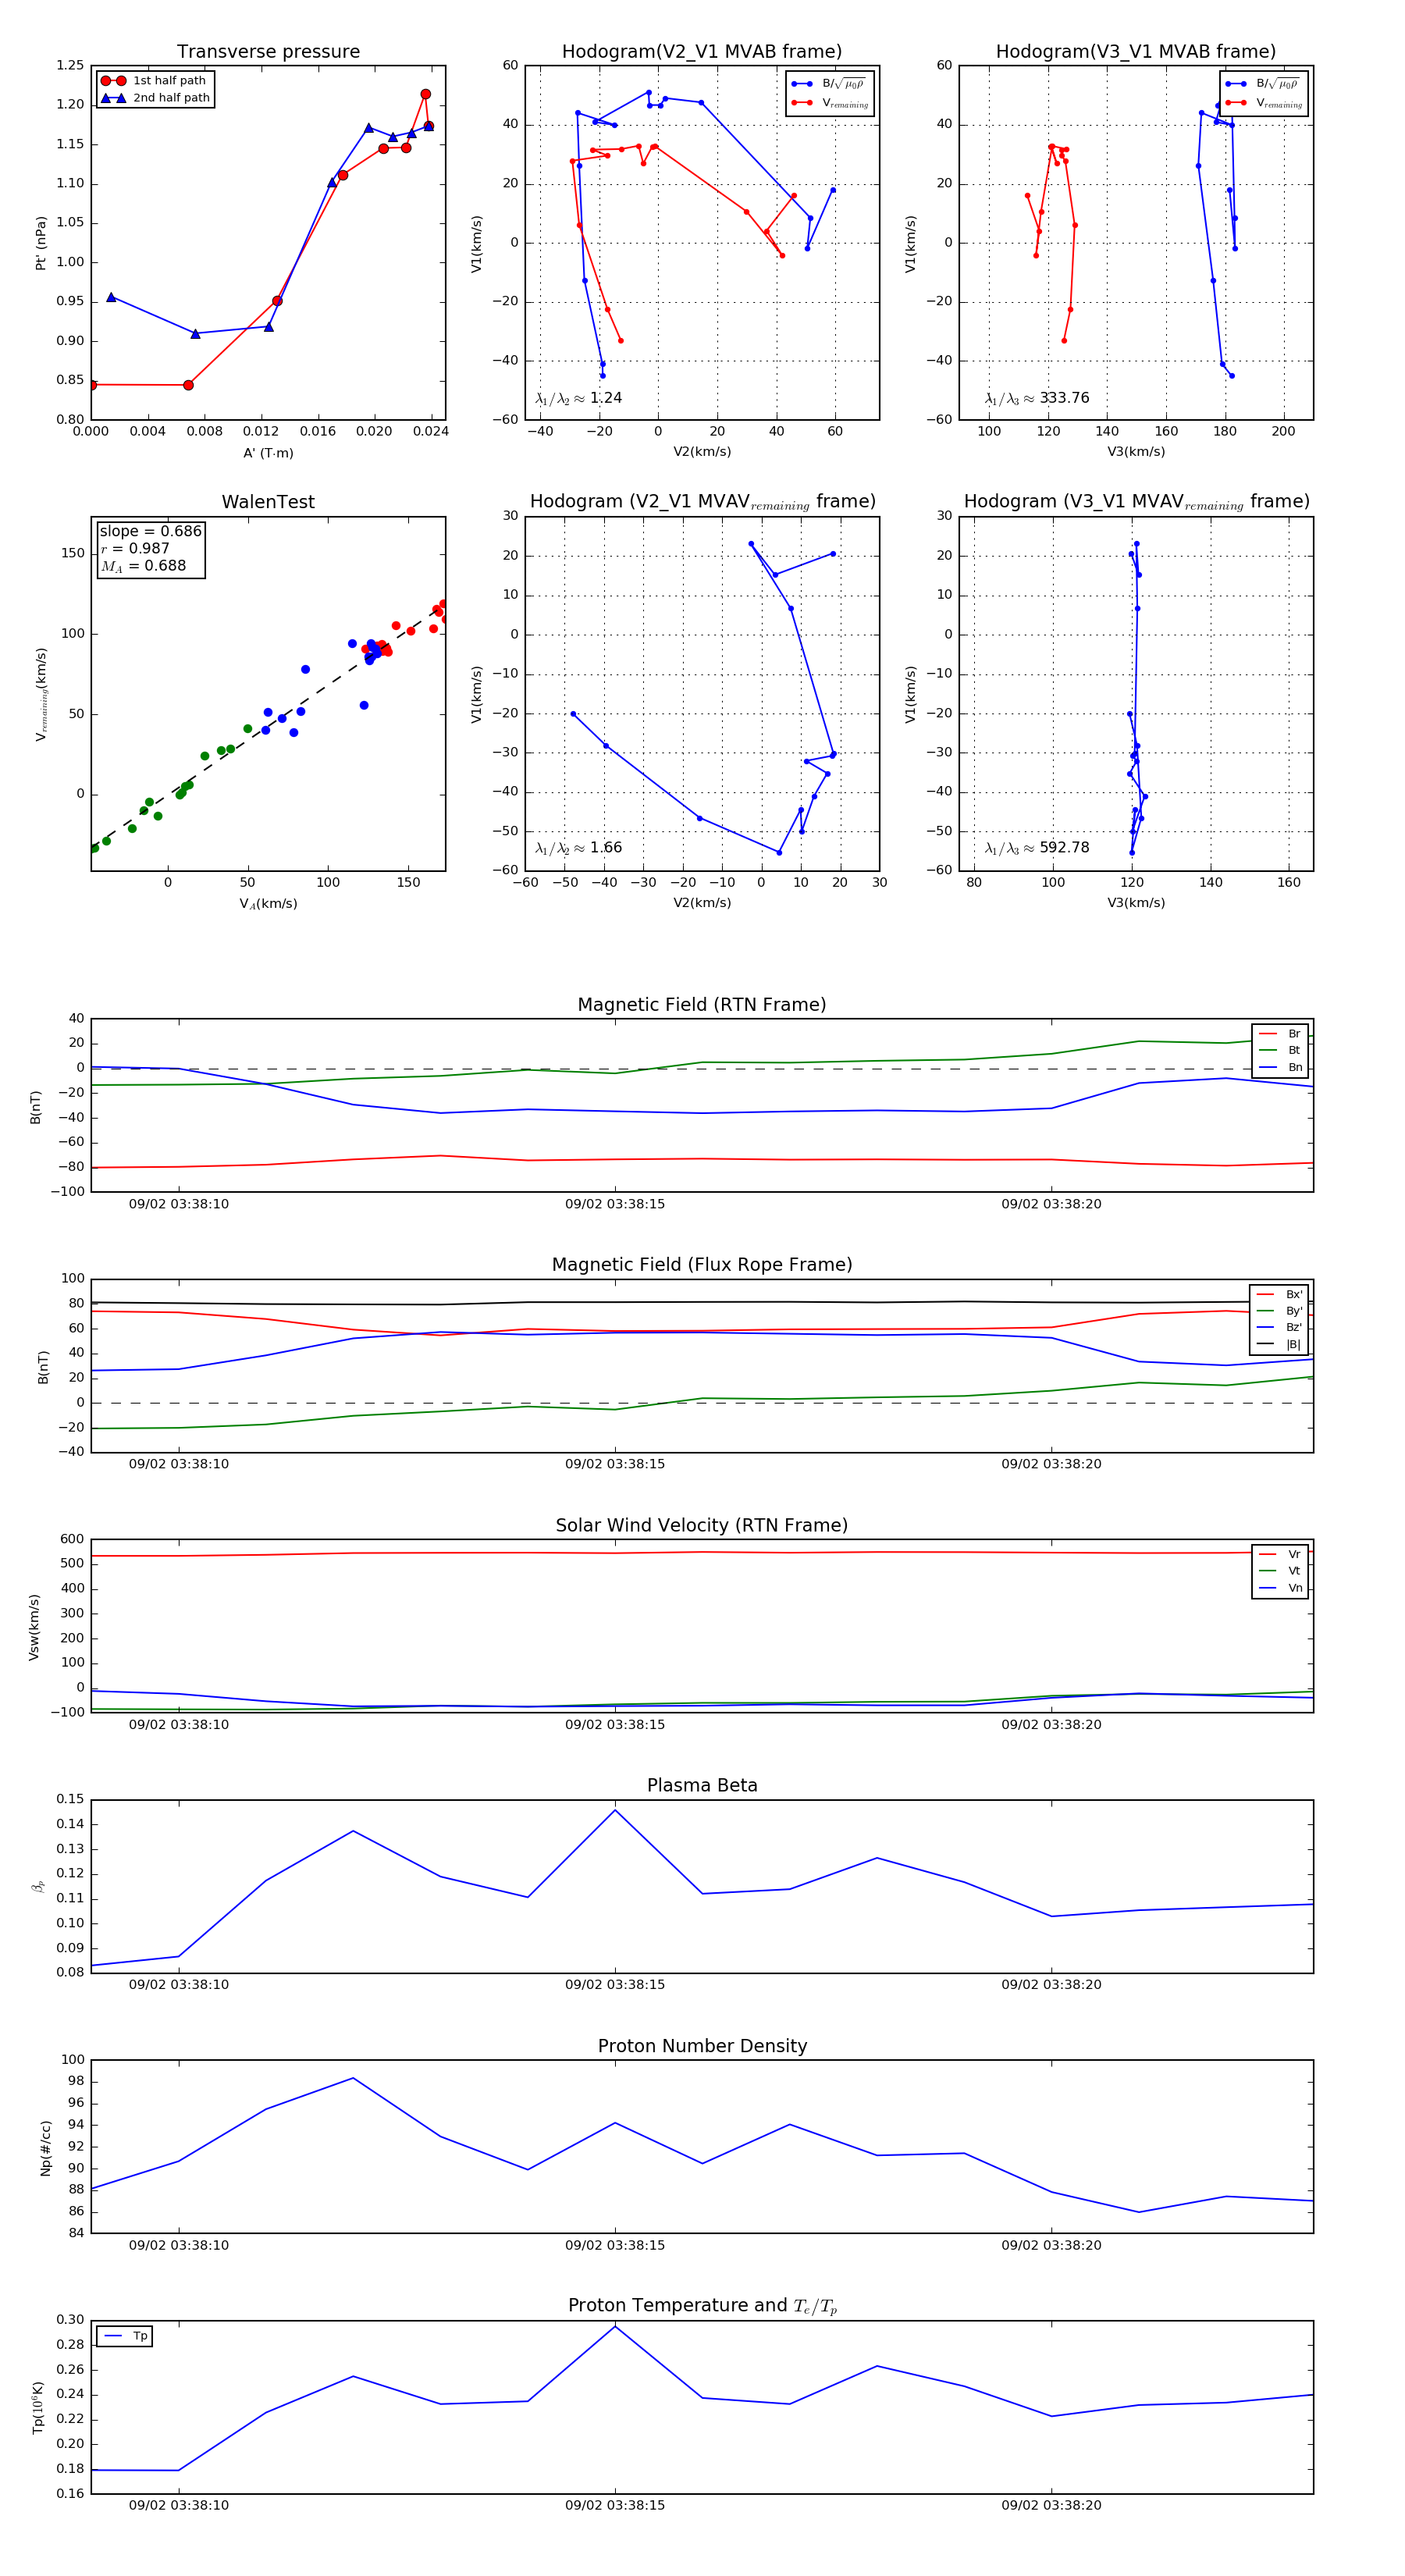The image size is (1405, 2576).
Task: Click the 'Proton Temperature and Te/Tp' title
Action: click(702, 2306)
